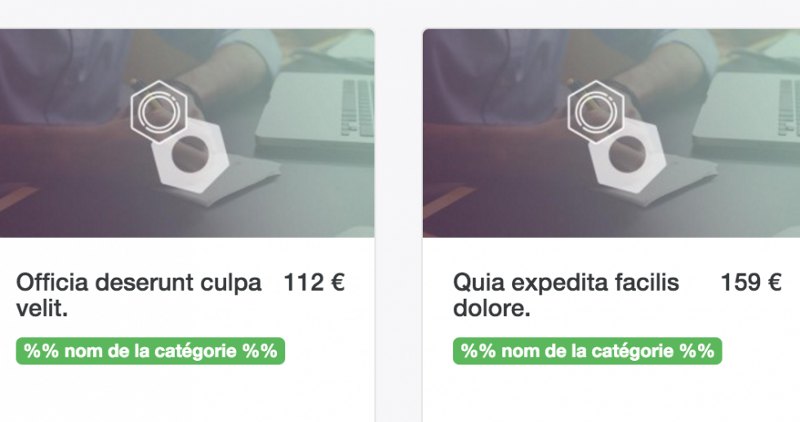Click the person's purple shirt in Quia photo
Image resolution: width=800 pixels, height=422 pixels.
(x=490, y=77)
